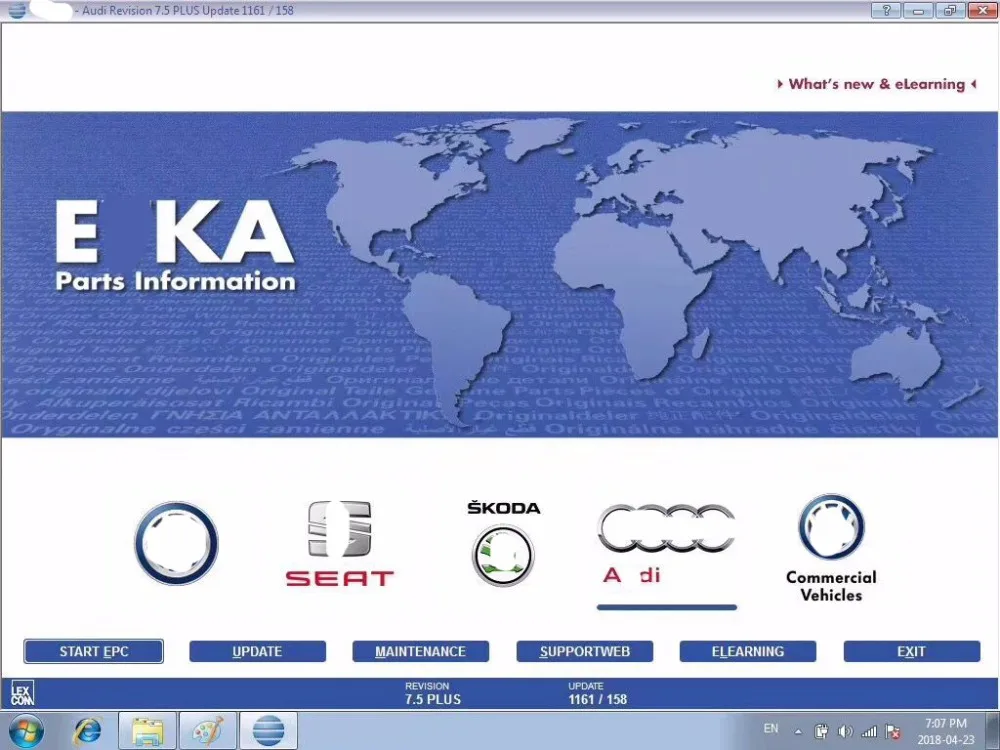
Task: Click the ETKA globe taskbar icon
Action: tap(268, 732)
